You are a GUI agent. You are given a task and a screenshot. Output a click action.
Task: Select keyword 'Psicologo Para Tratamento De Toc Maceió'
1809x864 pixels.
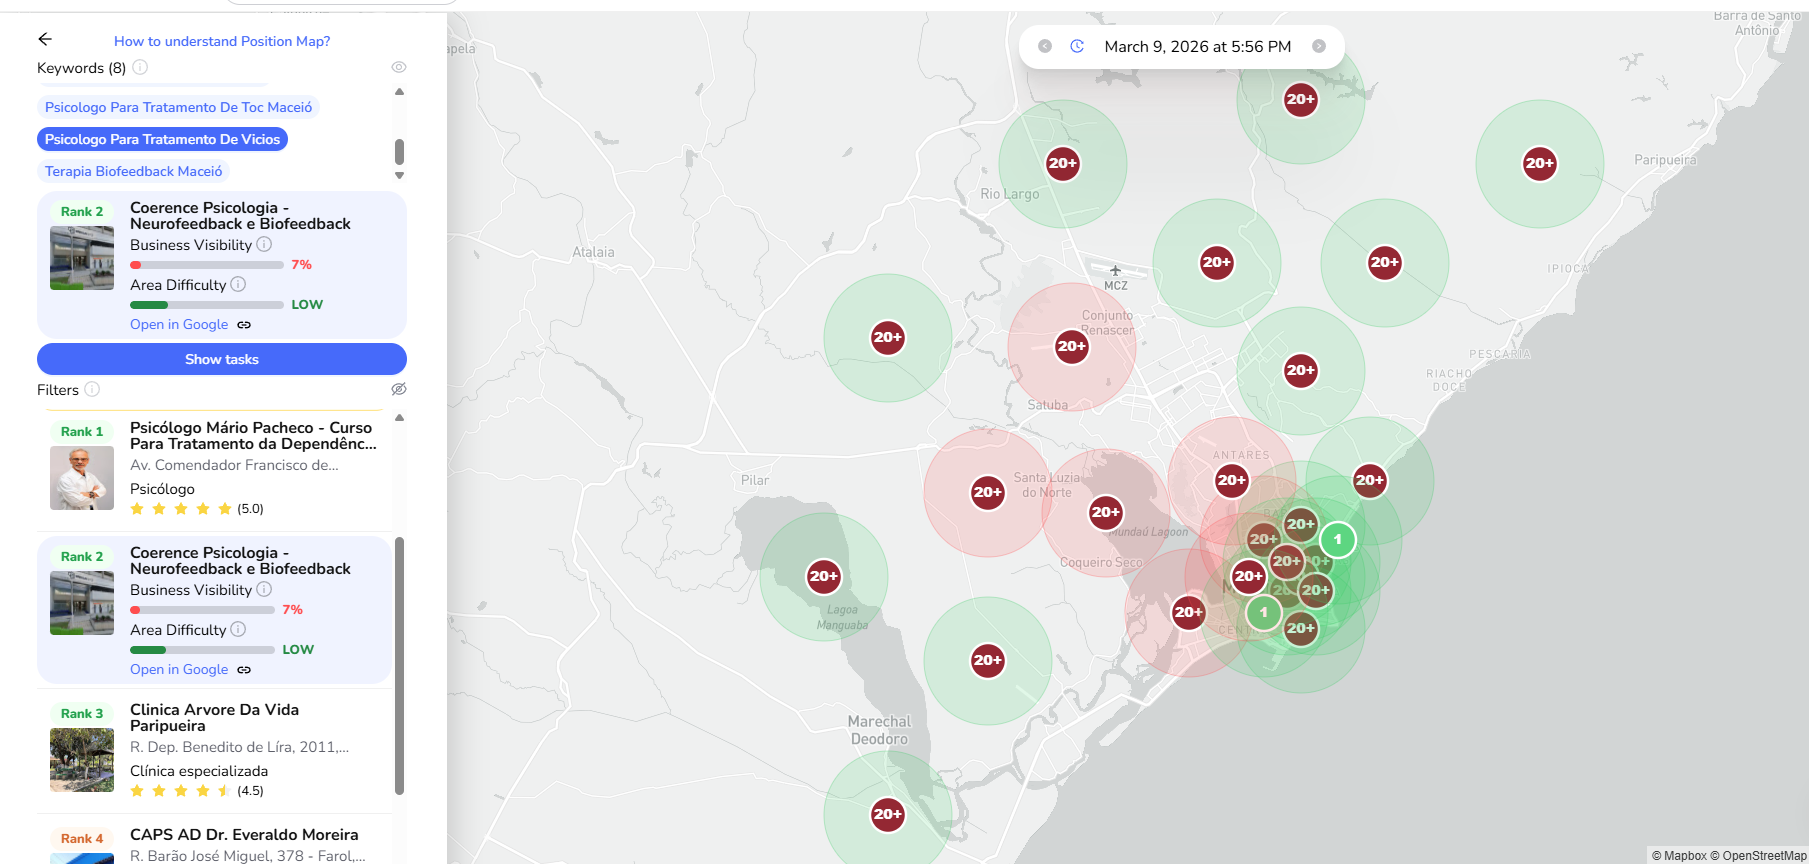pos(178,107)
